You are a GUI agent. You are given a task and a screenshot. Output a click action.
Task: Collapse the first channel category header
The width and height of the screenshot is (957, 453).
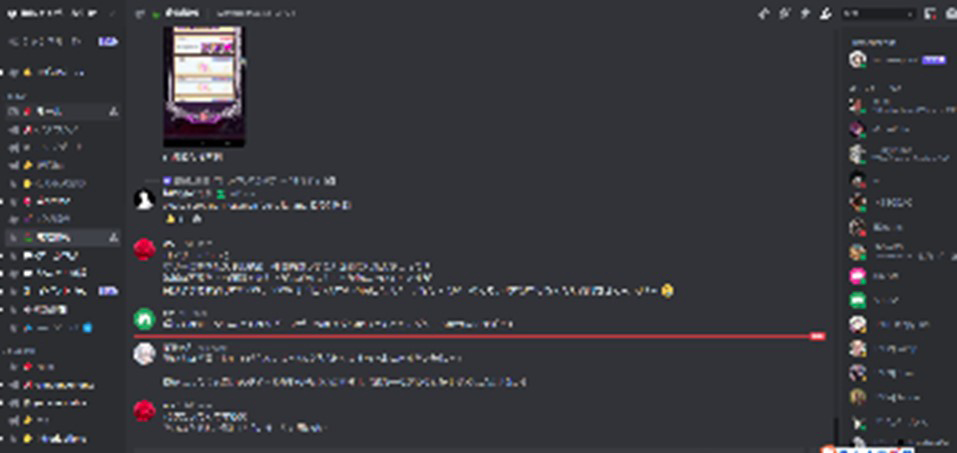pyautogui.click(x=17, y=96)
